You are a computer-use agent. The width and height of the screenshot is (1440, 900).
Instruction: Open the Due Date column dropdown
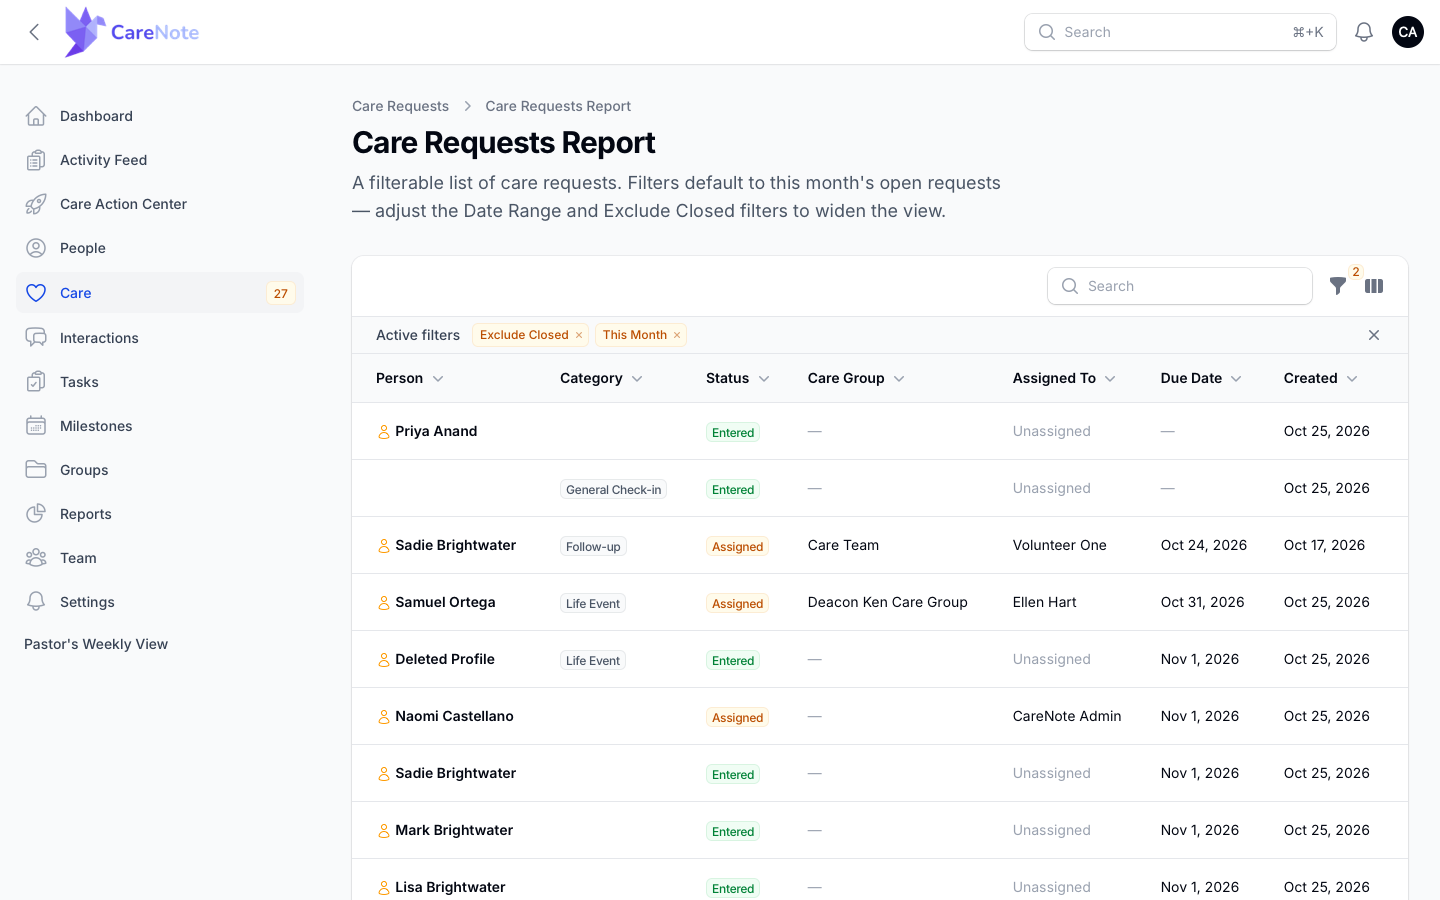[x=1236, y=379]
